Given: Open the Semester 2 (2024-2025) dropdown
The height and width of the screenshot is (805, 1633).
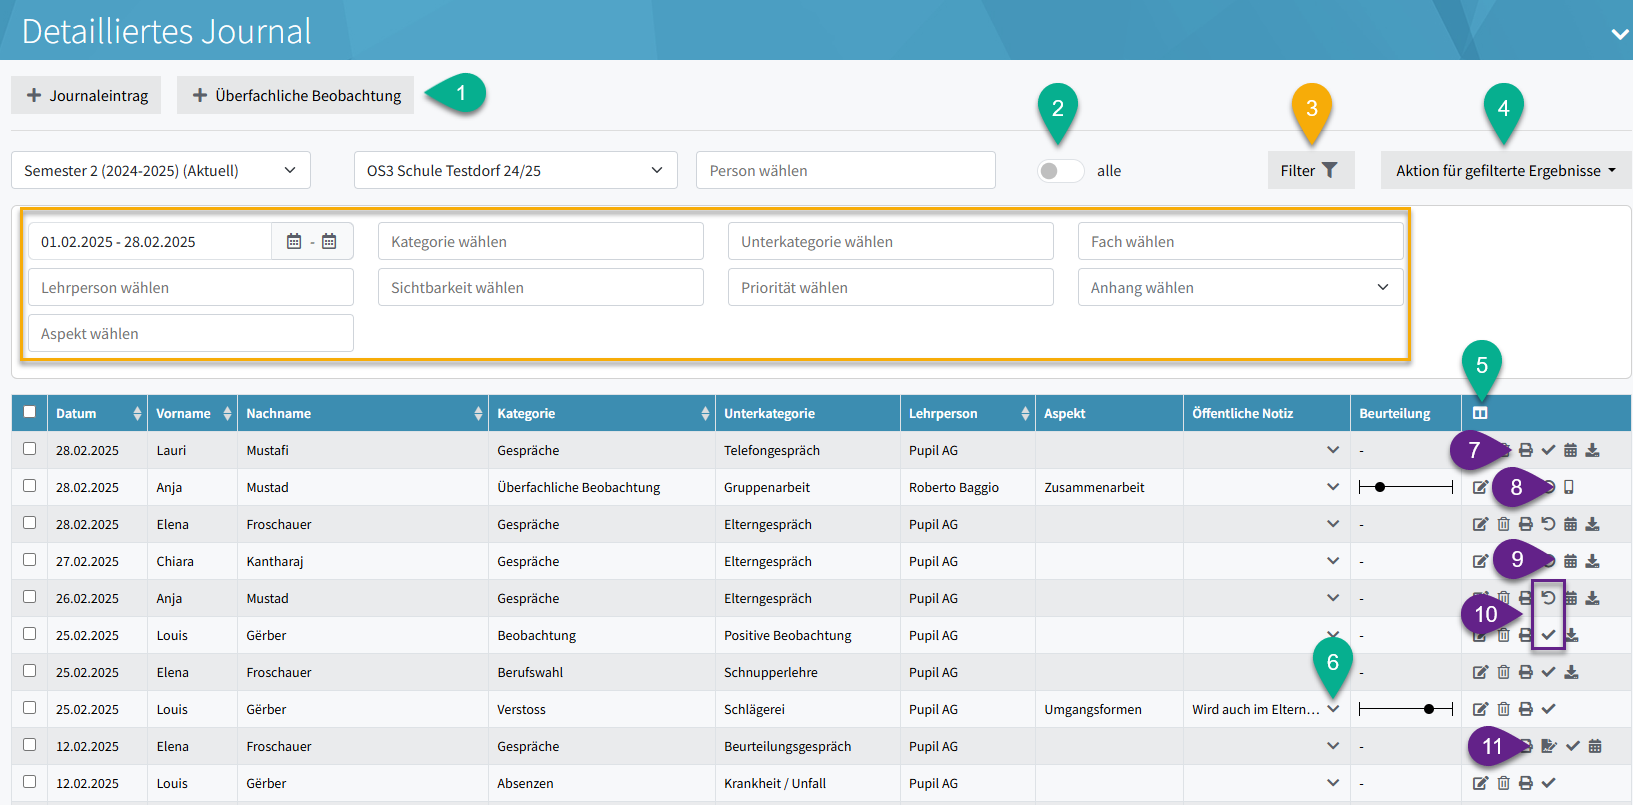Looking at the screenshot, I should click(161, 171).
